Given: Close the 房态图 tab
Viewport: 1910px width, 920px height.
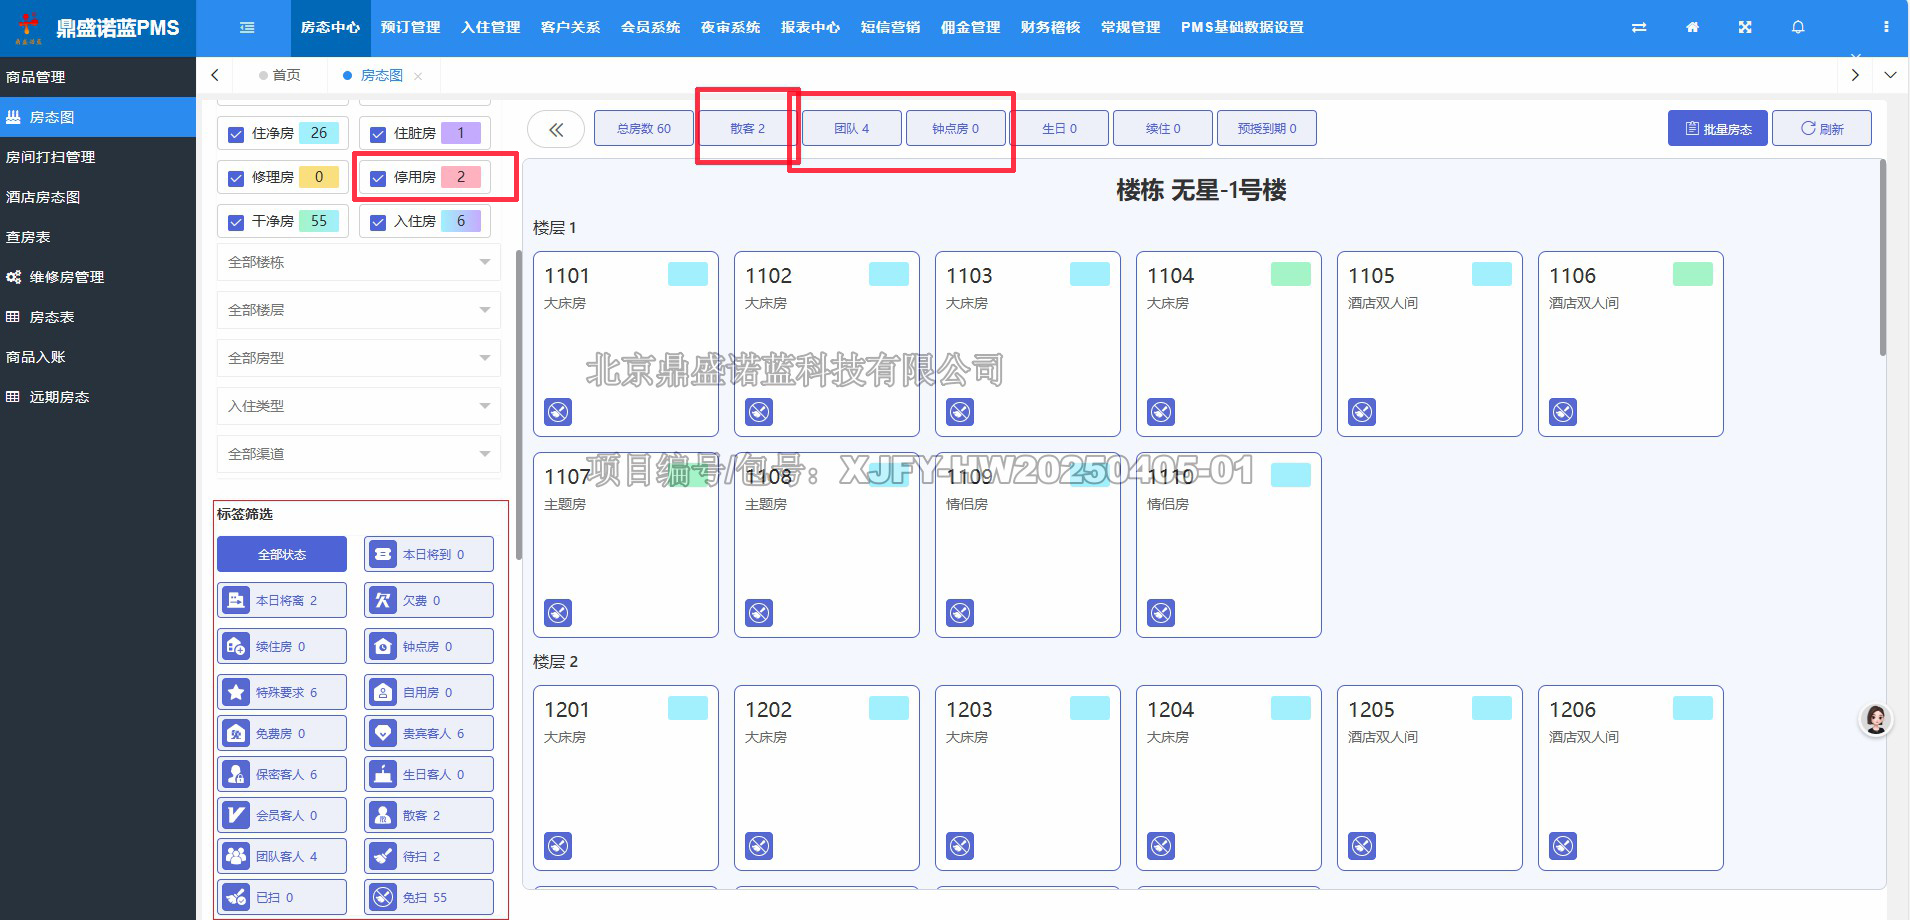Looking at the screenshot, I should pos(418,76).
